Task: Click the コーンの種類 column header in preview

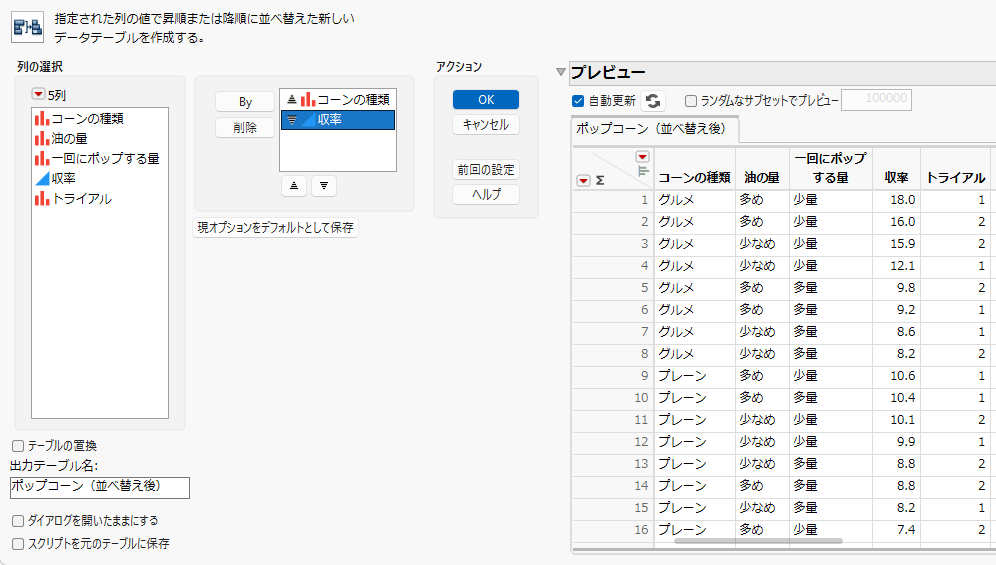Action: point(694,178)
